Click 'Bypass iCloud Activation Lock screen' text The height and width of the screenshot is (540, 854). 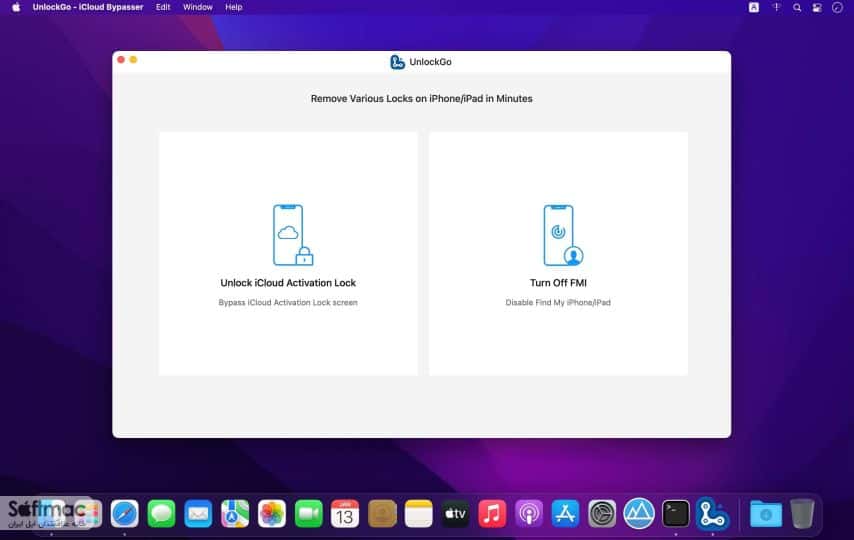[288, 302]
